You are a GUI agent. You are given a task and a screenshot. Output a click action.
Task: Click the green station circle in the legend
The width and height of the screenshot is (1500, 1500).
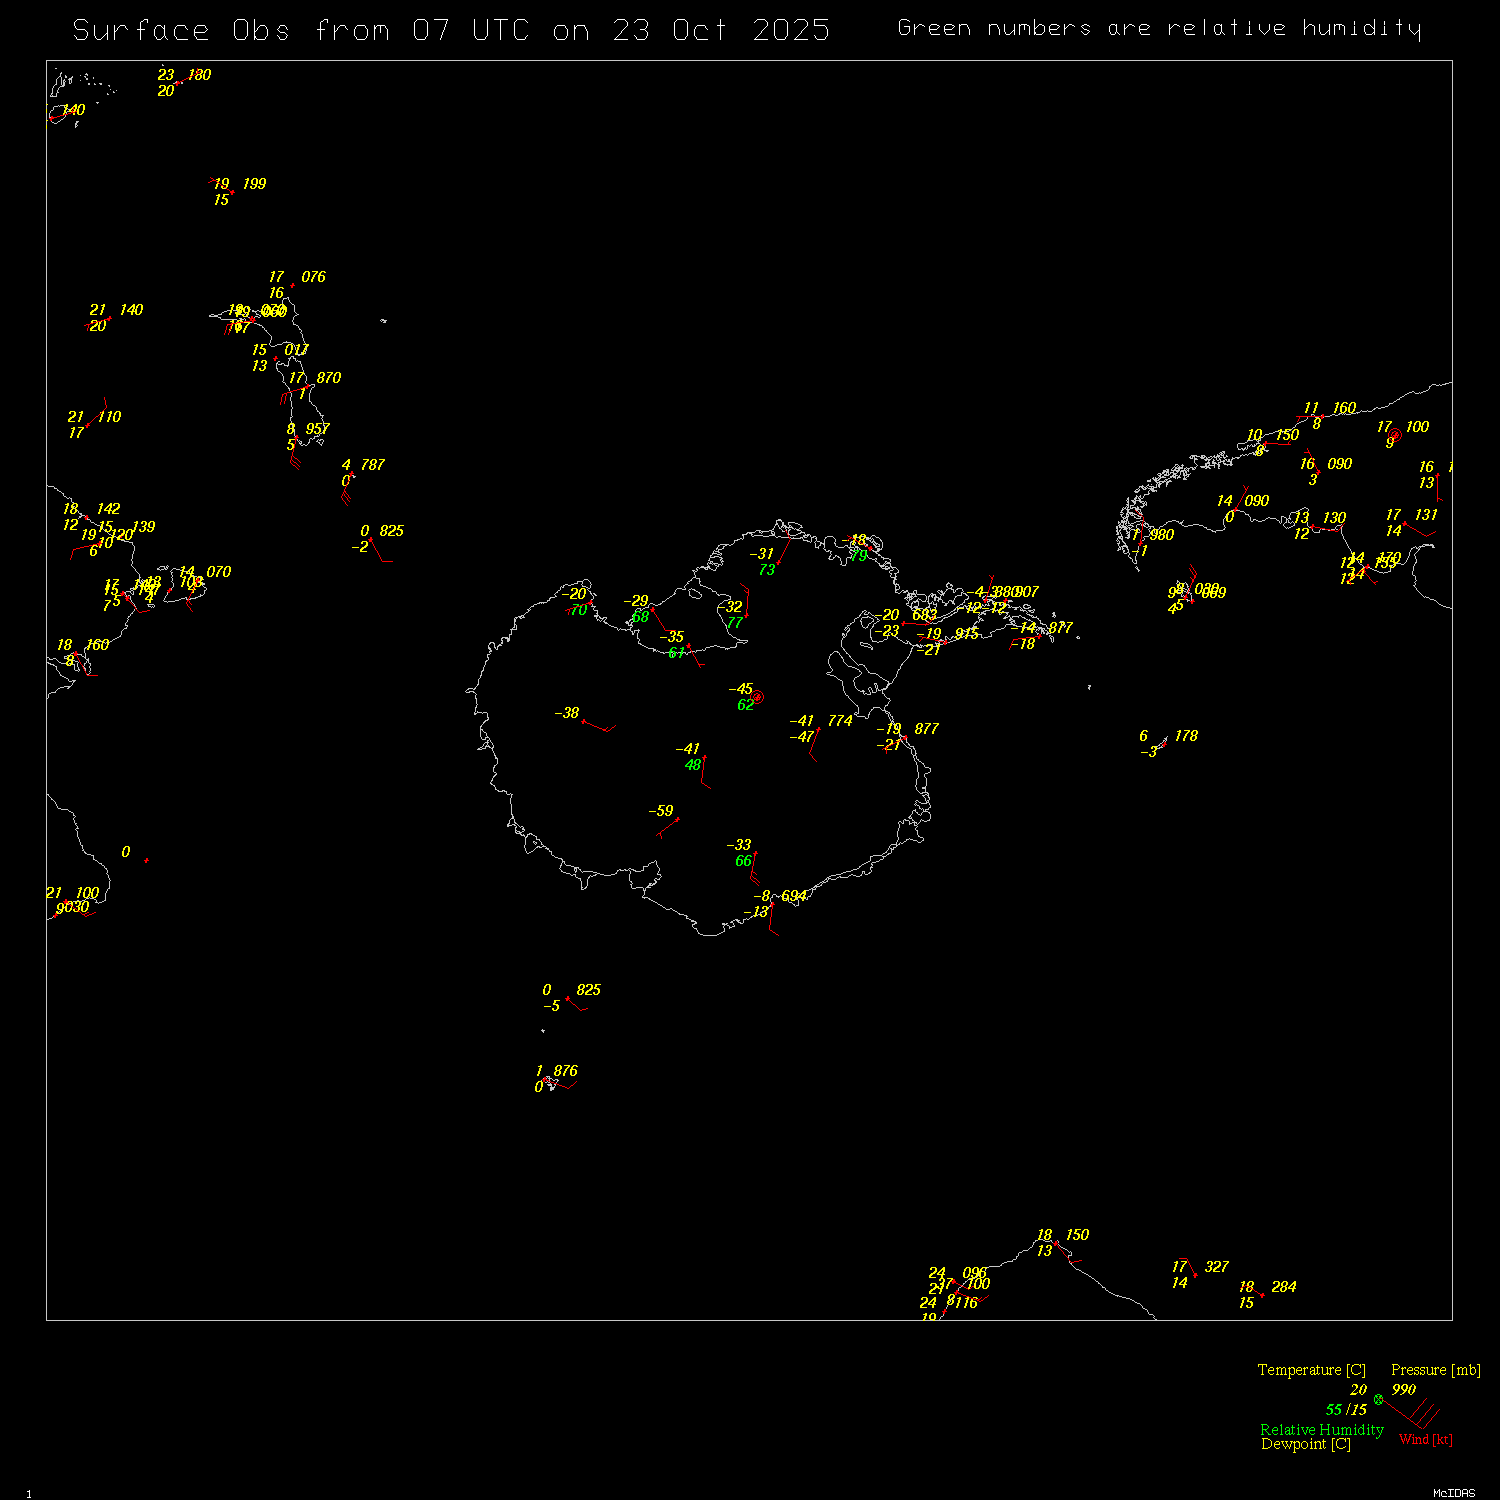tap(1379, 1399)
